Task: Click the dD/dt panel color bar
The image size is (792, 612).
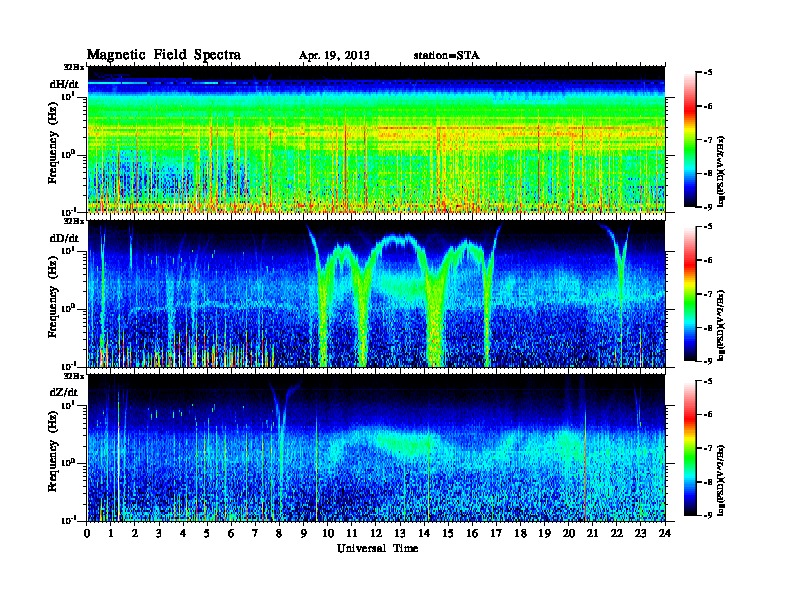Action: click(690, 294)
